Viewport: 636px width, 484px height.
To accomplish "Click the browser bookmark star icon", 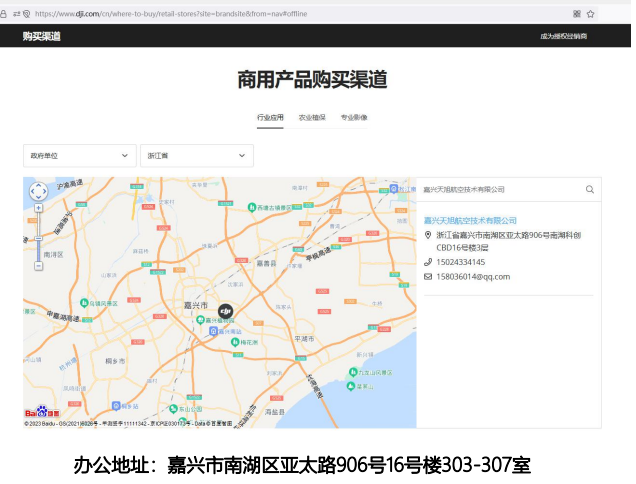I will coord(591,14).
